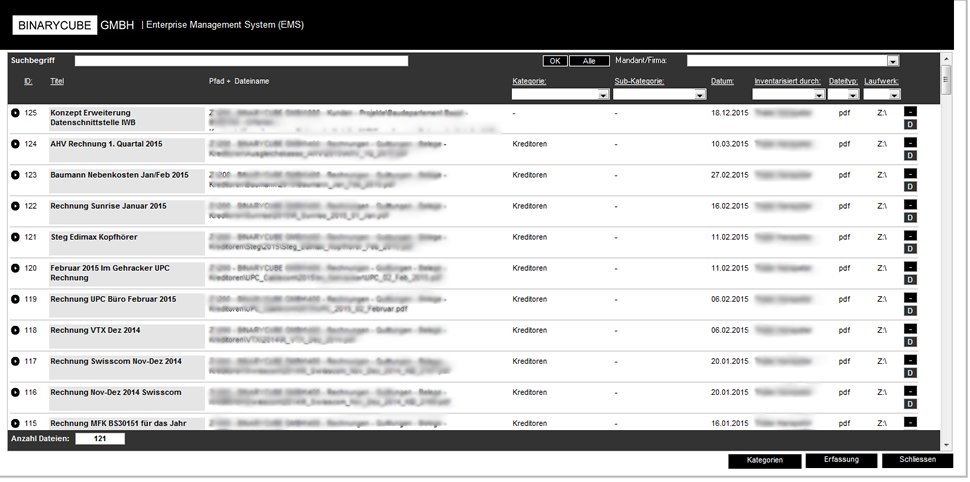Expand the Sub-Kategorie filter dropdown
The width and height of the screenshot is (970, 482).
[x=700, y=95]
